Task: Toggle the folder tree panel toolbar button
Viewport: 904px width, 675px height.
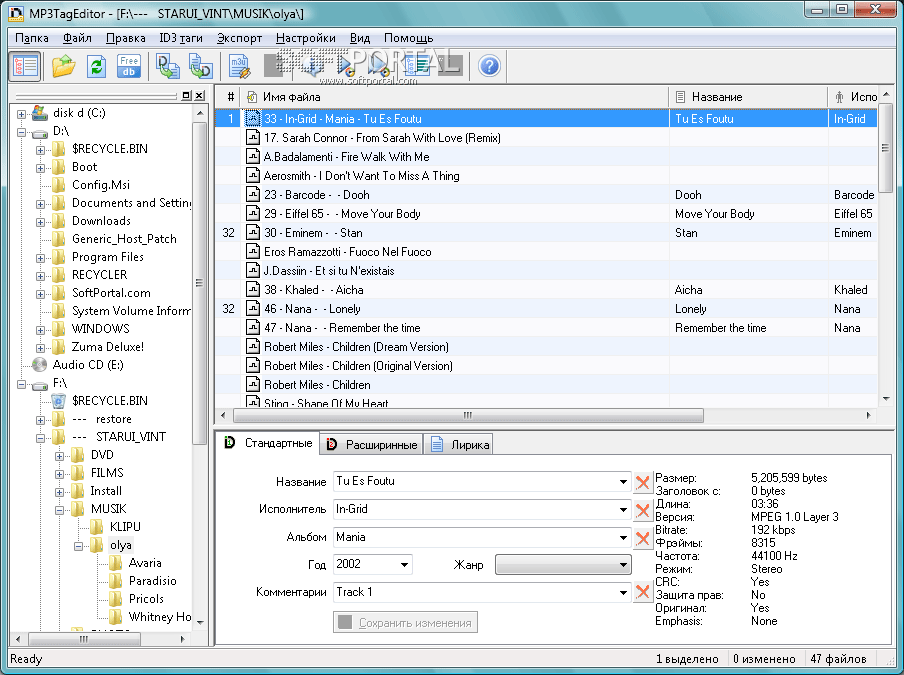Action: click(x=25, y=66)
